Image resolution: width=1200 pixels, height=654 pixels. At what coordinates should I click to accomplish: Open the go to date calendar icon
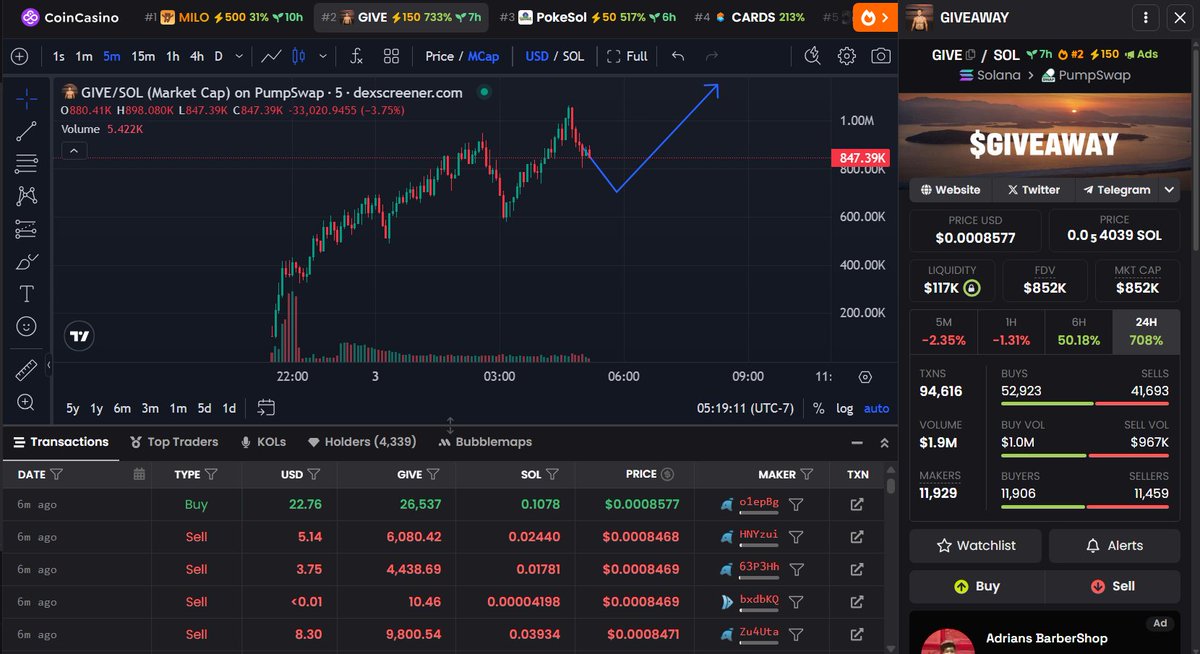[x=266, y=407]
